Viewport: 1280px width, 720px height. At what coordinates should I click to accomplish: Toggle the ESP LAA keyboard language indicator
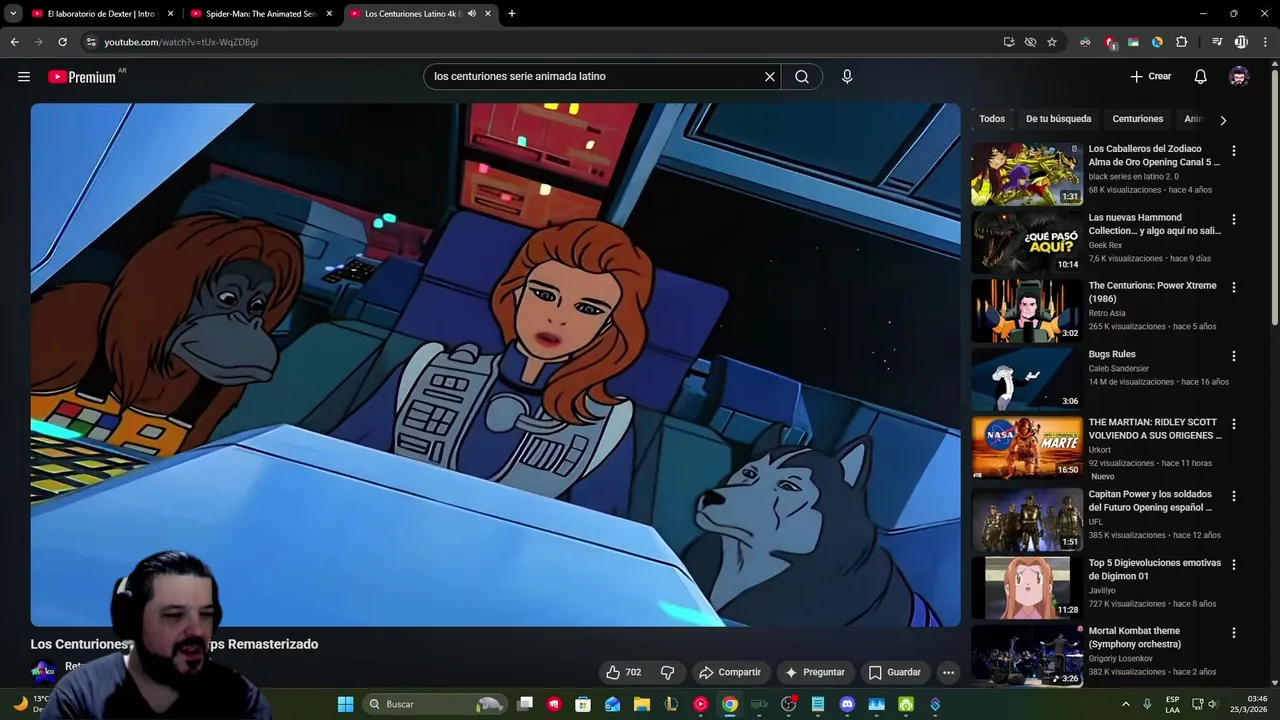coord(1172,704)
